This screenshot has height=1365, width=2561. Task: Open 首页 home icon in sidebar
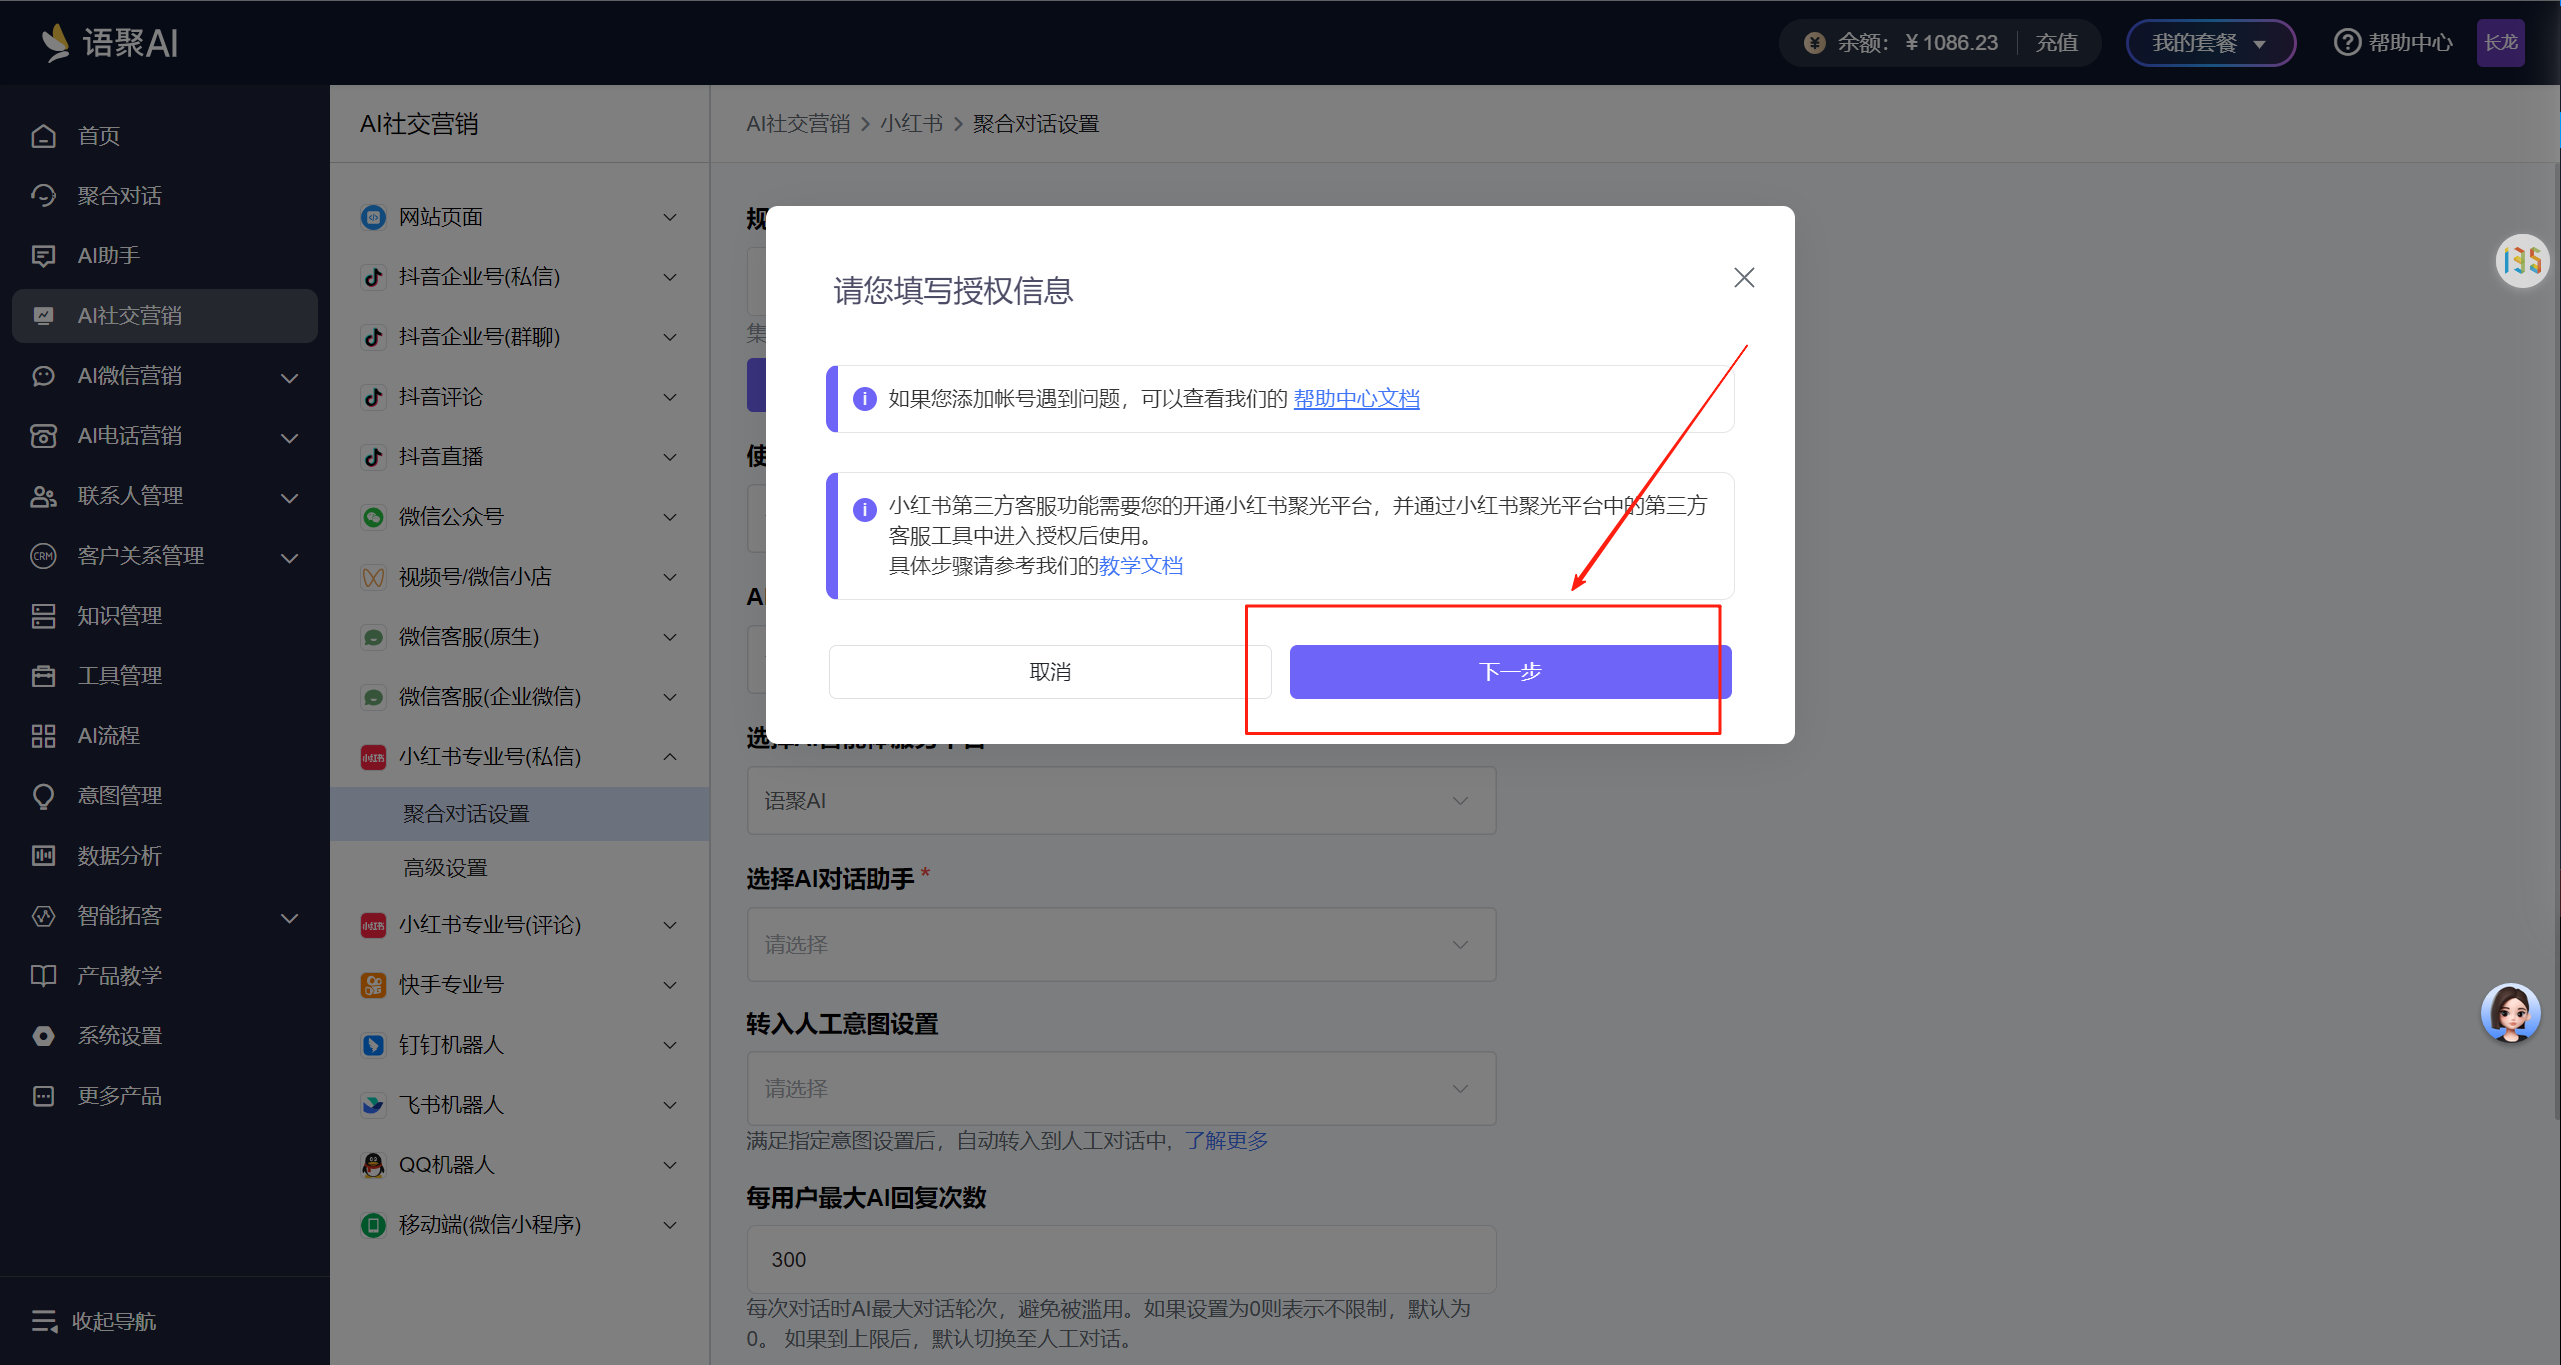(43, 136)
